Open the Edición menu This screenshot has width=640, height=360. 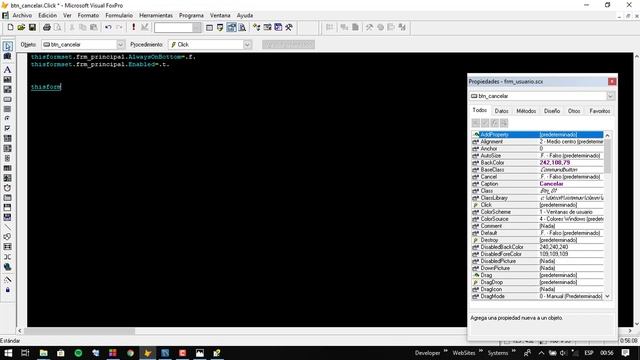coord(48,15)
